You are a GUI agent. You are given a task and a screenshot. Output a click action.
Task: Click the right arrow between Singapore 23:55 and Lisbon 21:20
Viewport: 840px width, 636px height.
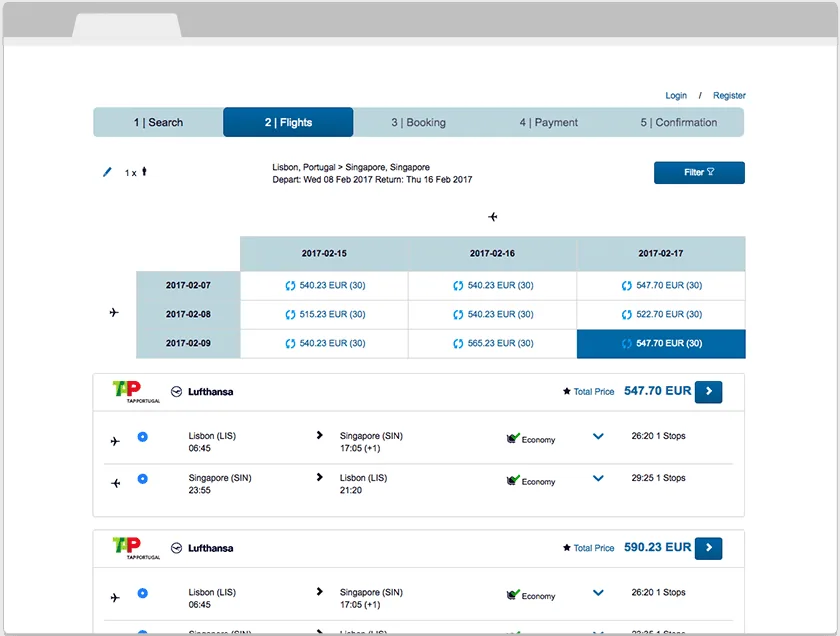(319, 477)
